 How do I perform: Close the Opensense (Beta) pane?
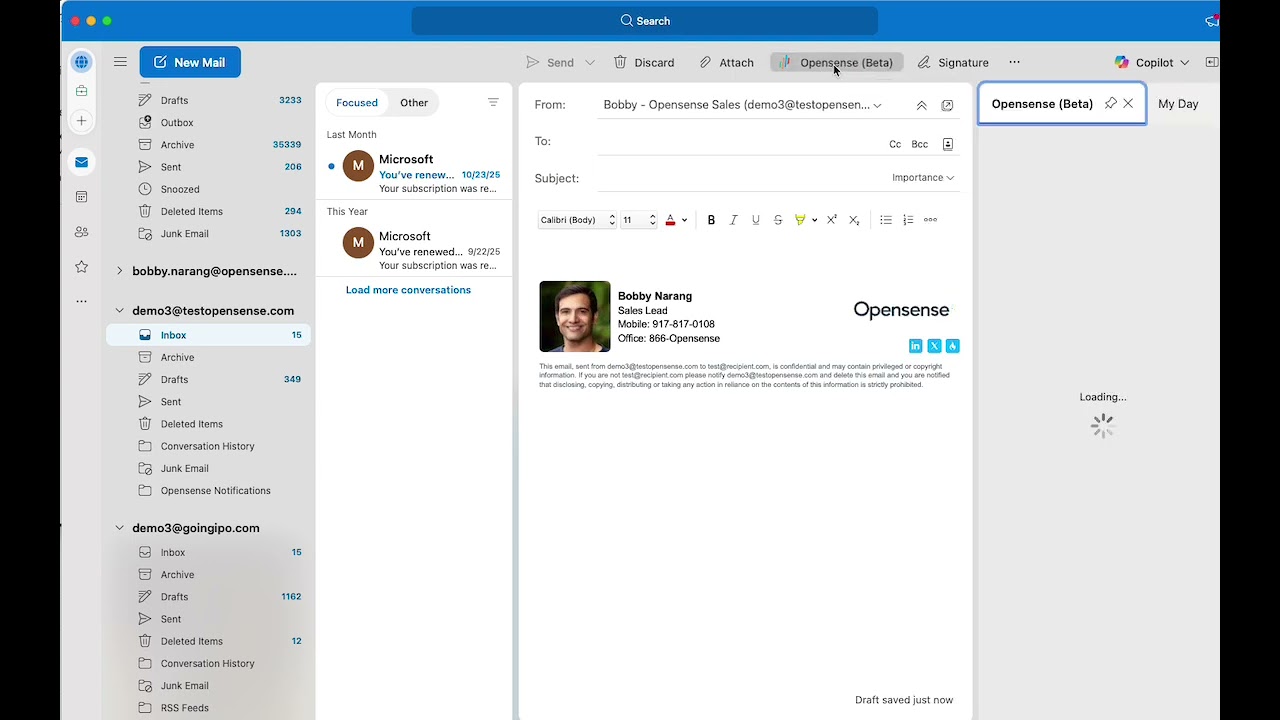coord(1128,103)
